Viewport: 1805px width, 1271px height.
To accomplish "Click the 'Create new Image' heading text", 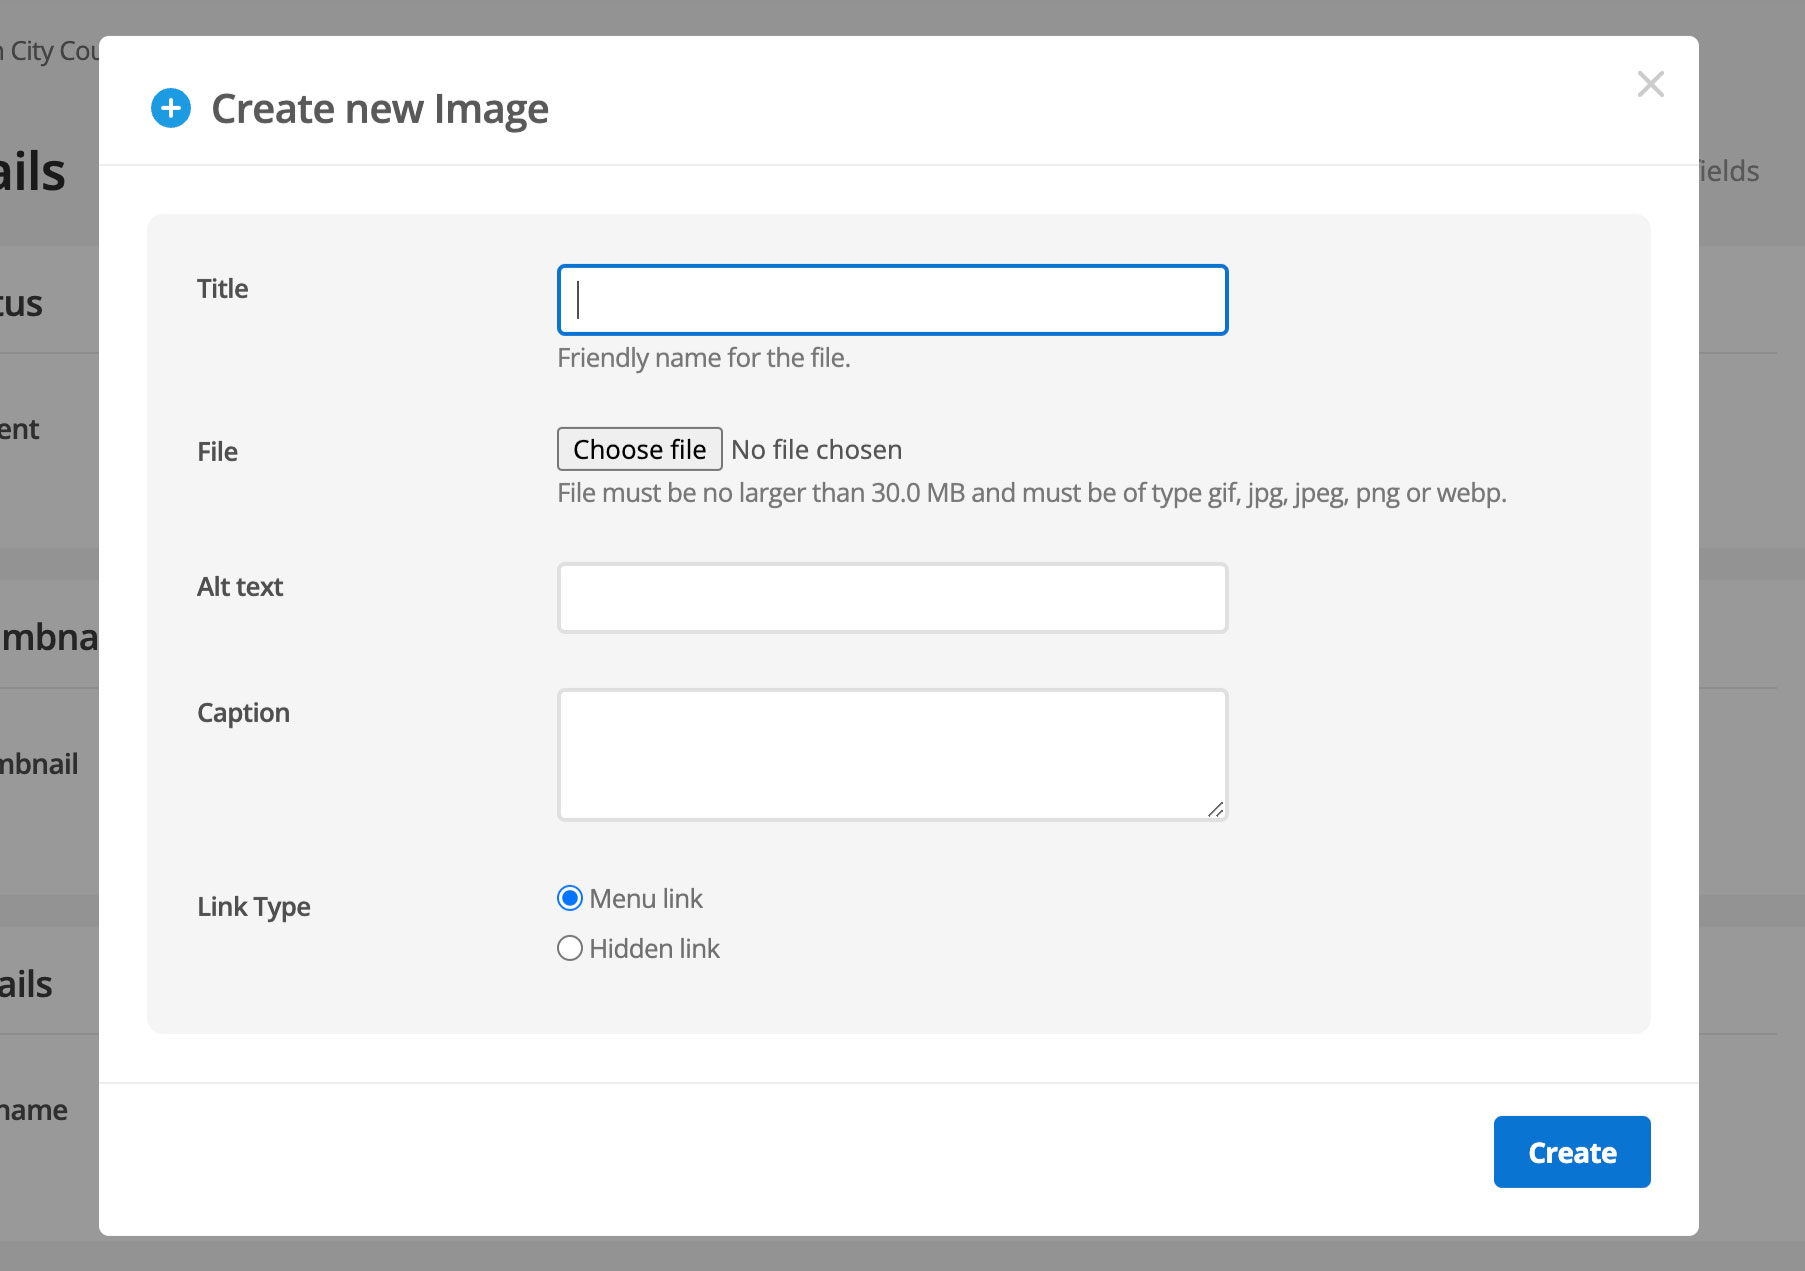I will (380, 109).
